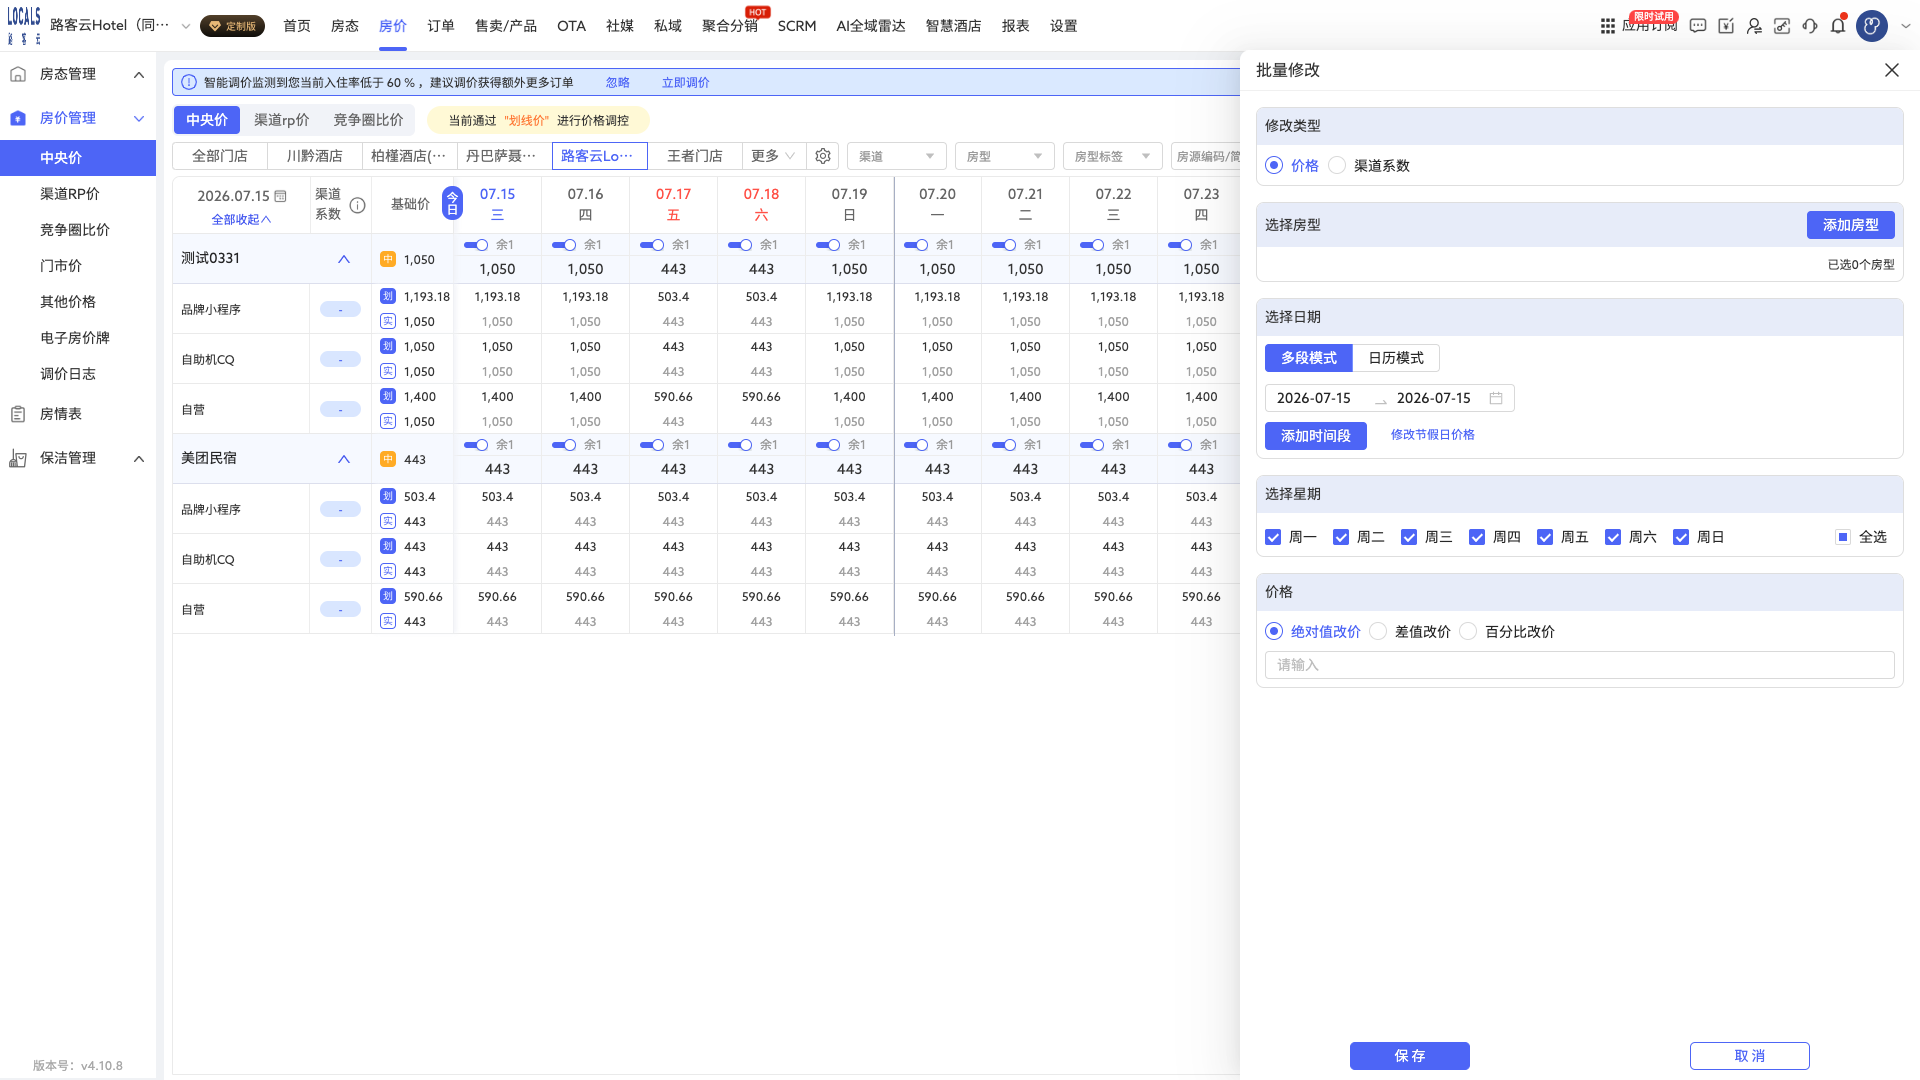The width and height of the screenshot is (1920, 1080).
Task: Open the 房型 filter dropdown
Action: (x=1003, y=156)
